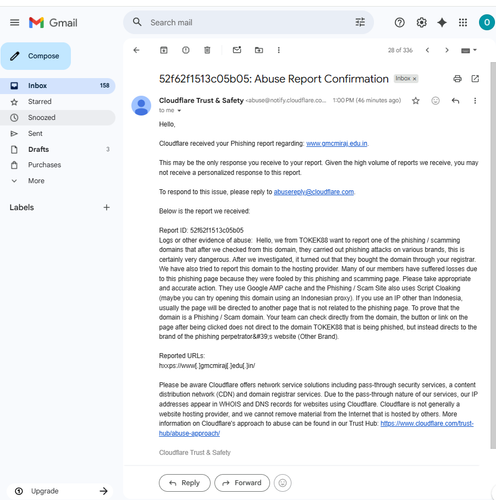Remove the Inbox label from email
The height and width of the screenshot is (500, 496).
tap(415, 79)
